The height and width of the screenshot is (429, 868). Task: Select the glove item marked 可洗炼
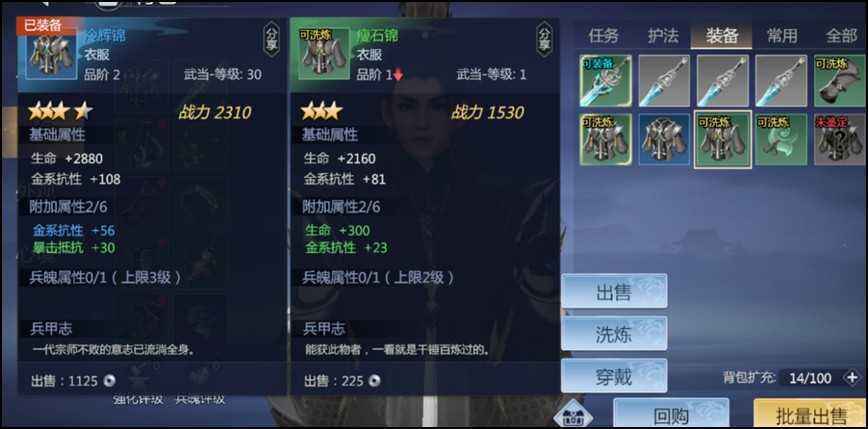coord(839,81)
